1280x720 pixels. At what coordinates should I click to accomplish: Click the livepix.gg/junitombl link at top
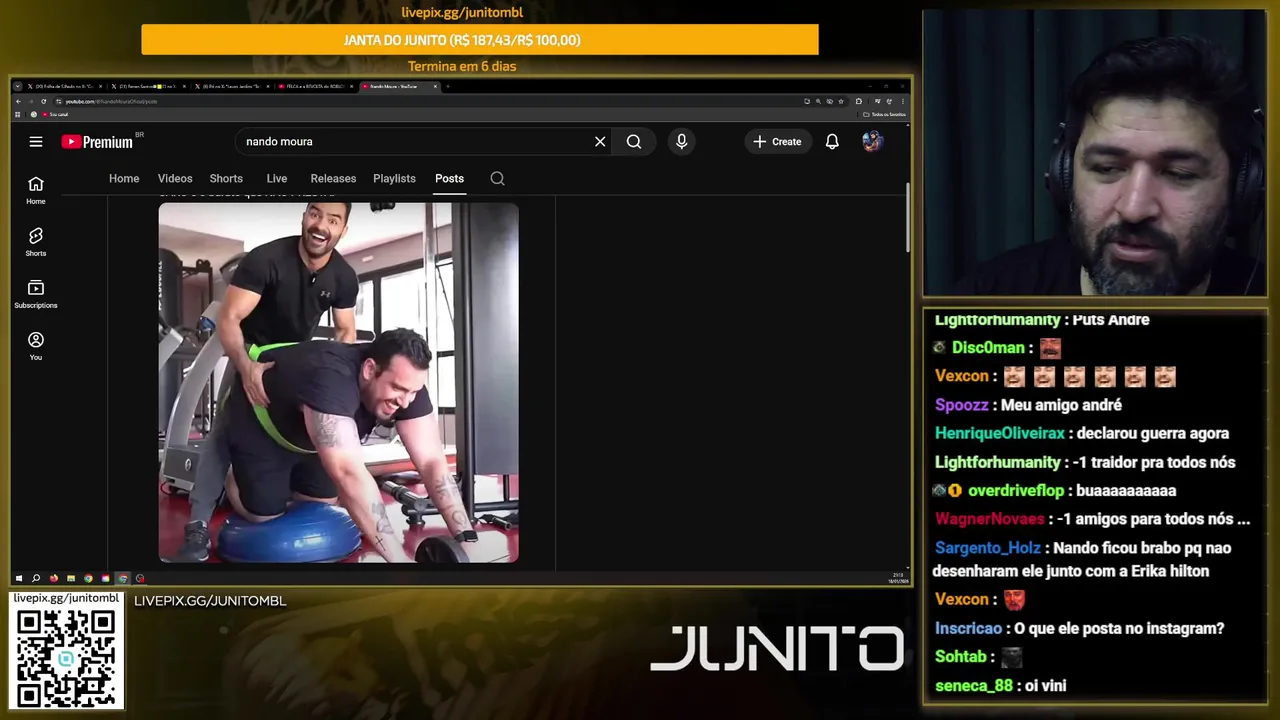462,12
